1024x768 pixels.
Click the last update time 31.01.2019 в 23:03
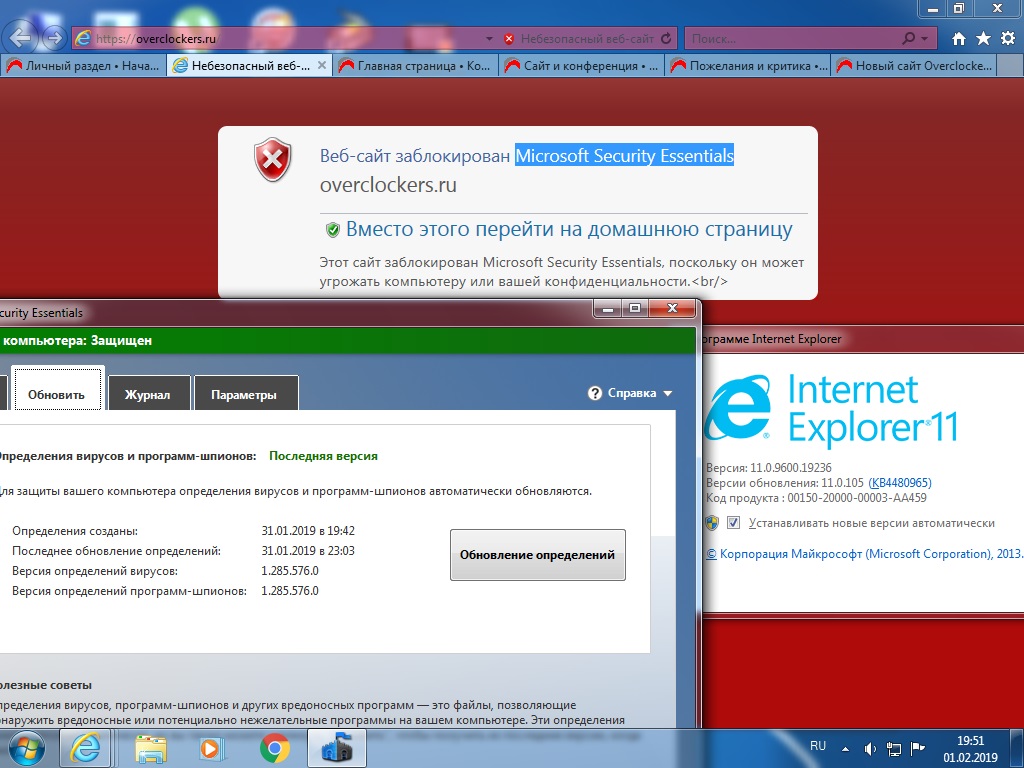click(x=308, y=551)
